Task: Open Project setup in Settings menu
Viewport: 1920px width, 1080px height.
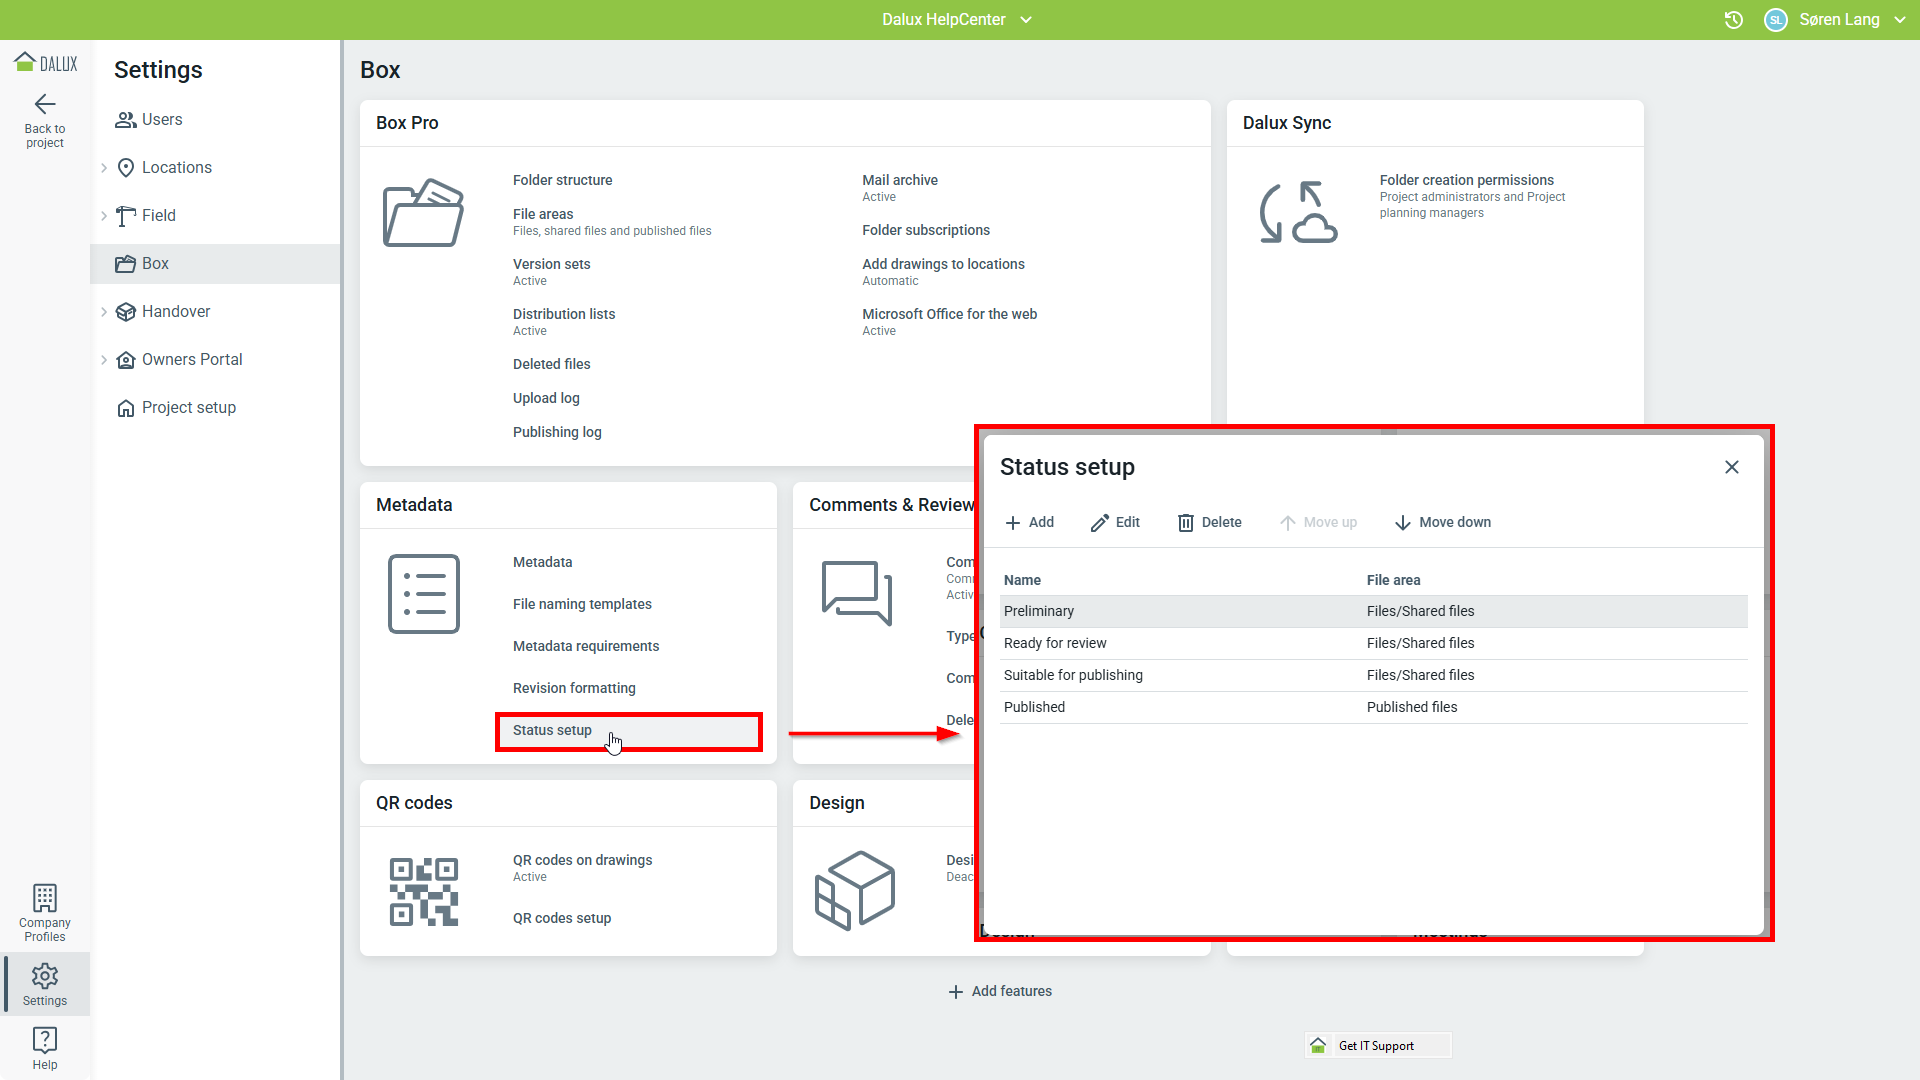Action: (188, 408)
